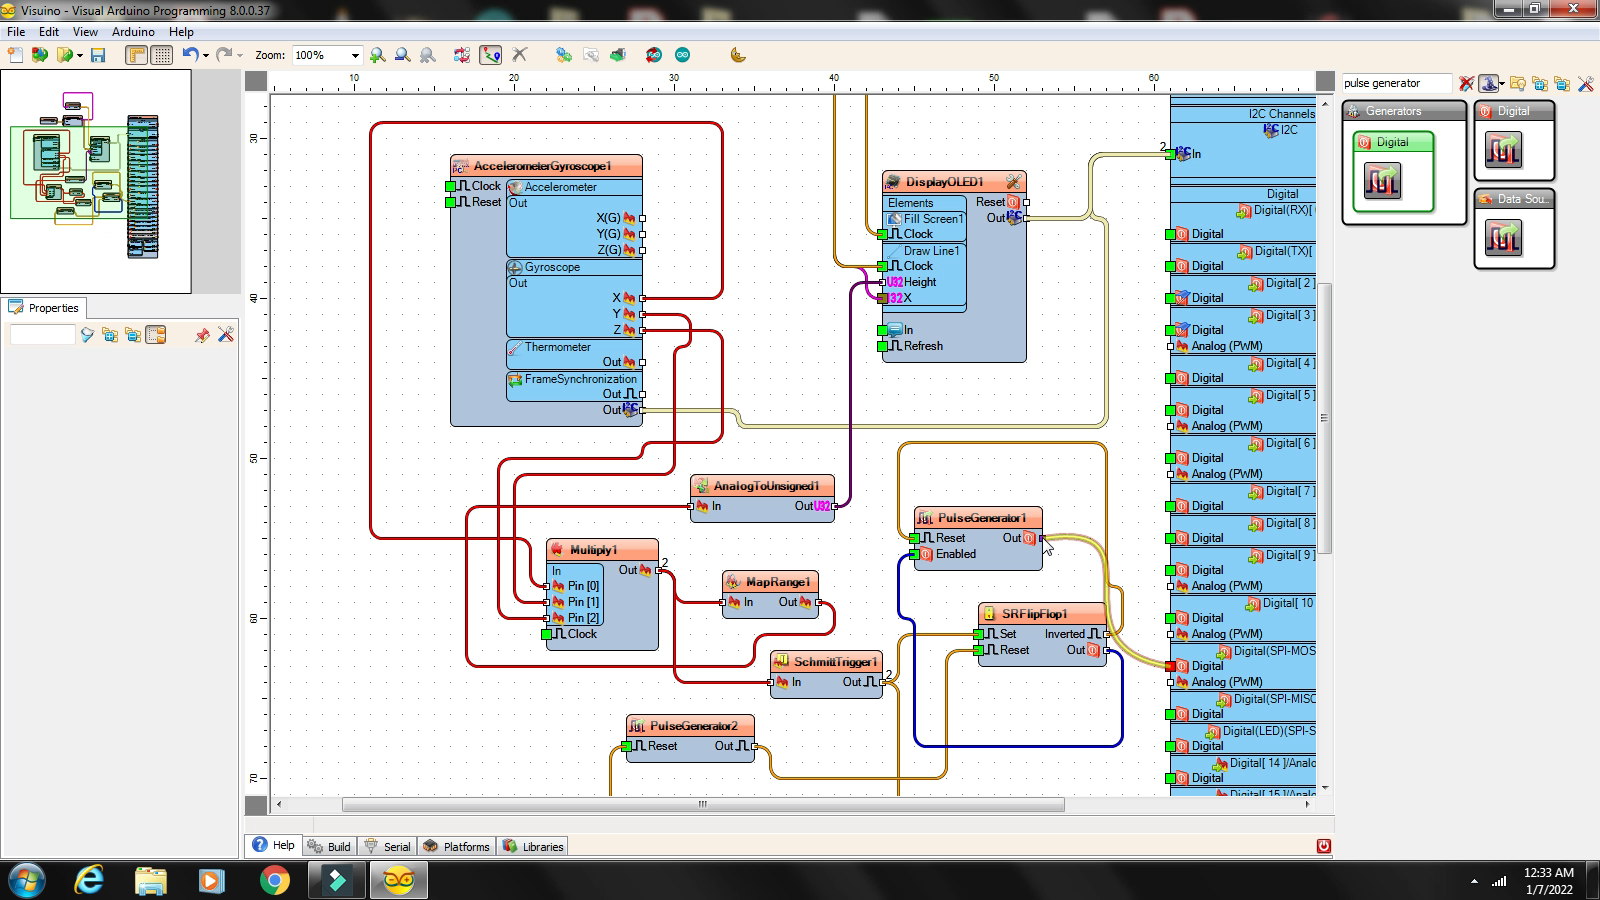Toggle the ruler display button
This screenshot has width=1600, height=900.
(x=135, y=55)
